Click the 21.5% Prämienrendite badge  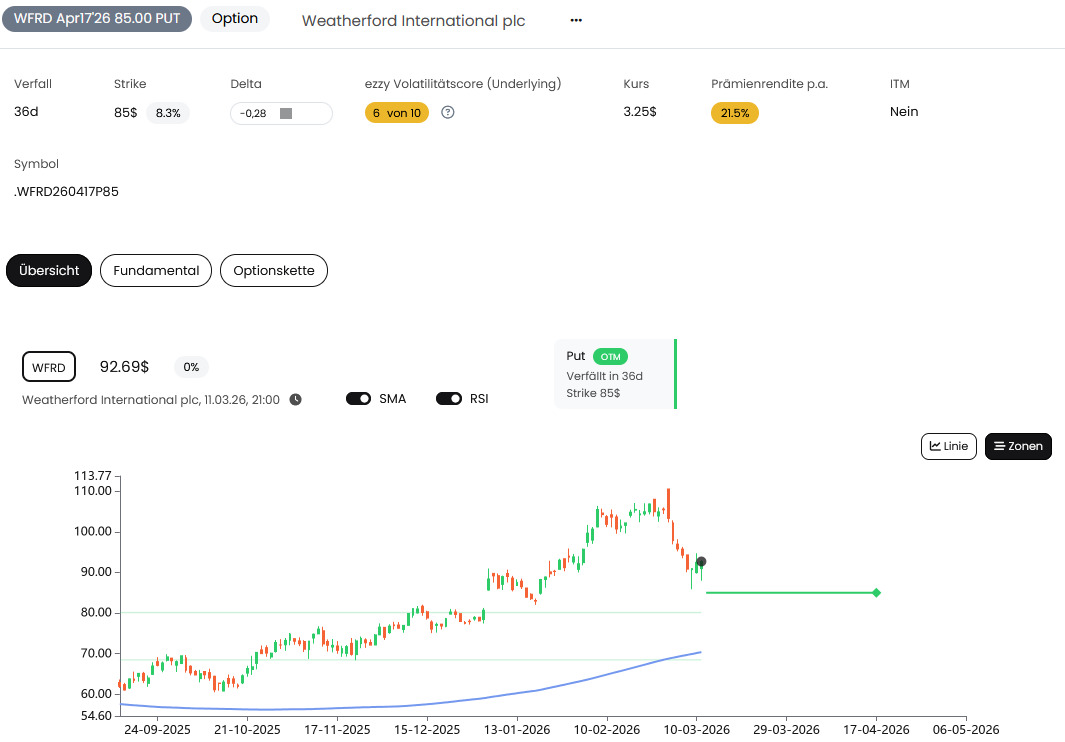[735, 113]
